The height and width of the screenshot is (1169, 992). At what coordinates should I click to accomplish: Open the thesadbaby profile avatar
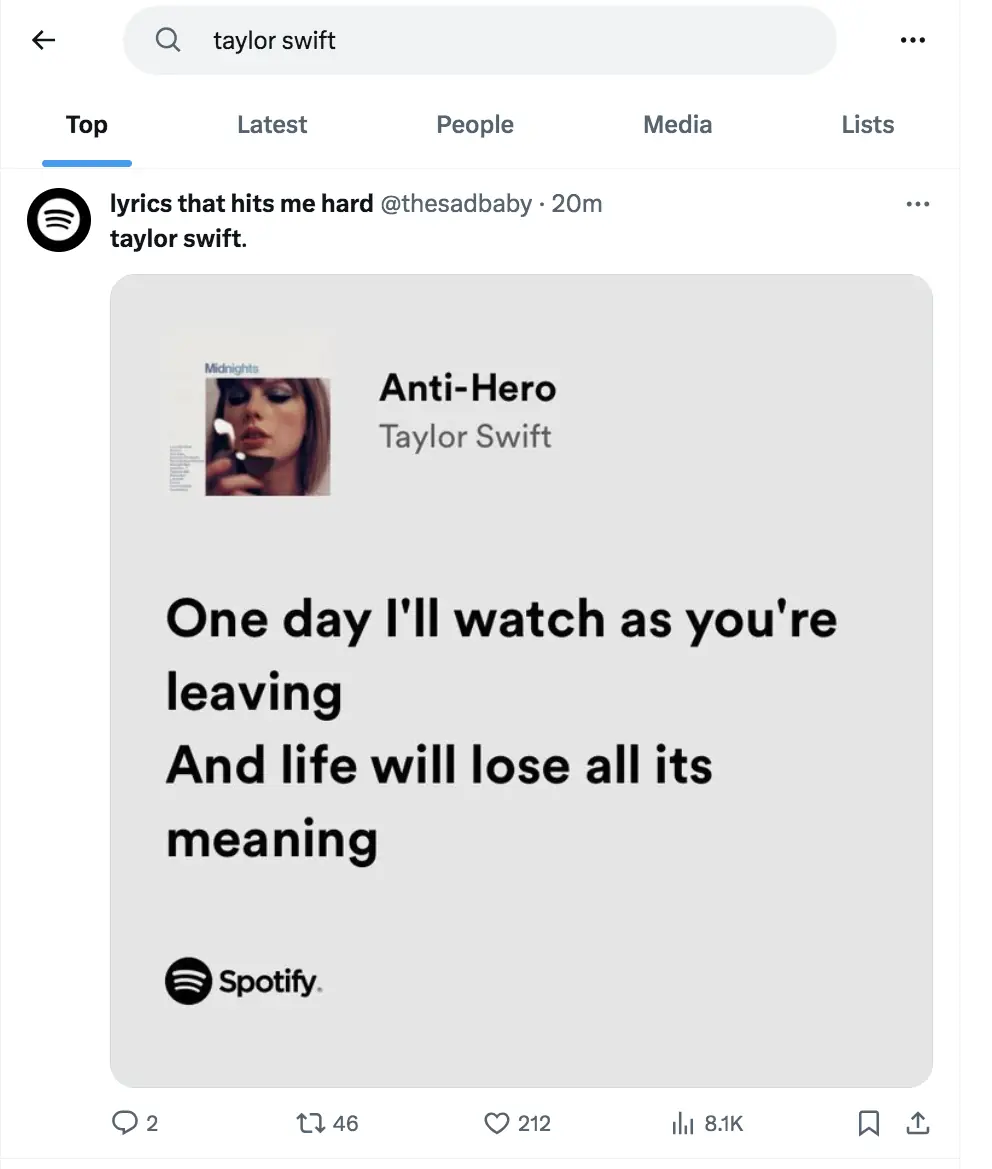point(59,220)
